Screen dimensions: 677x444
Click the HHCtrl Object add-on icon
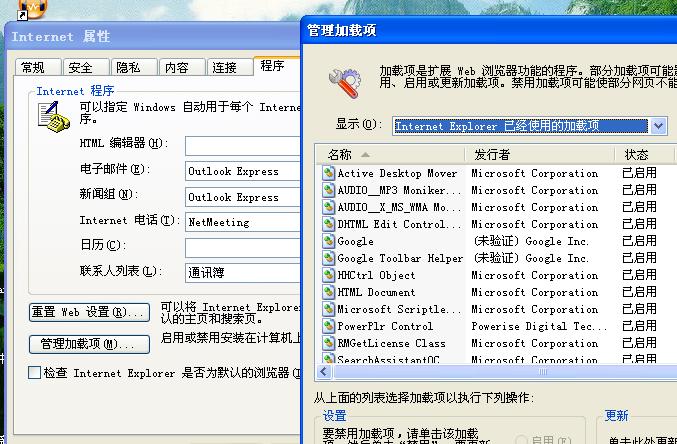(328, 275)
